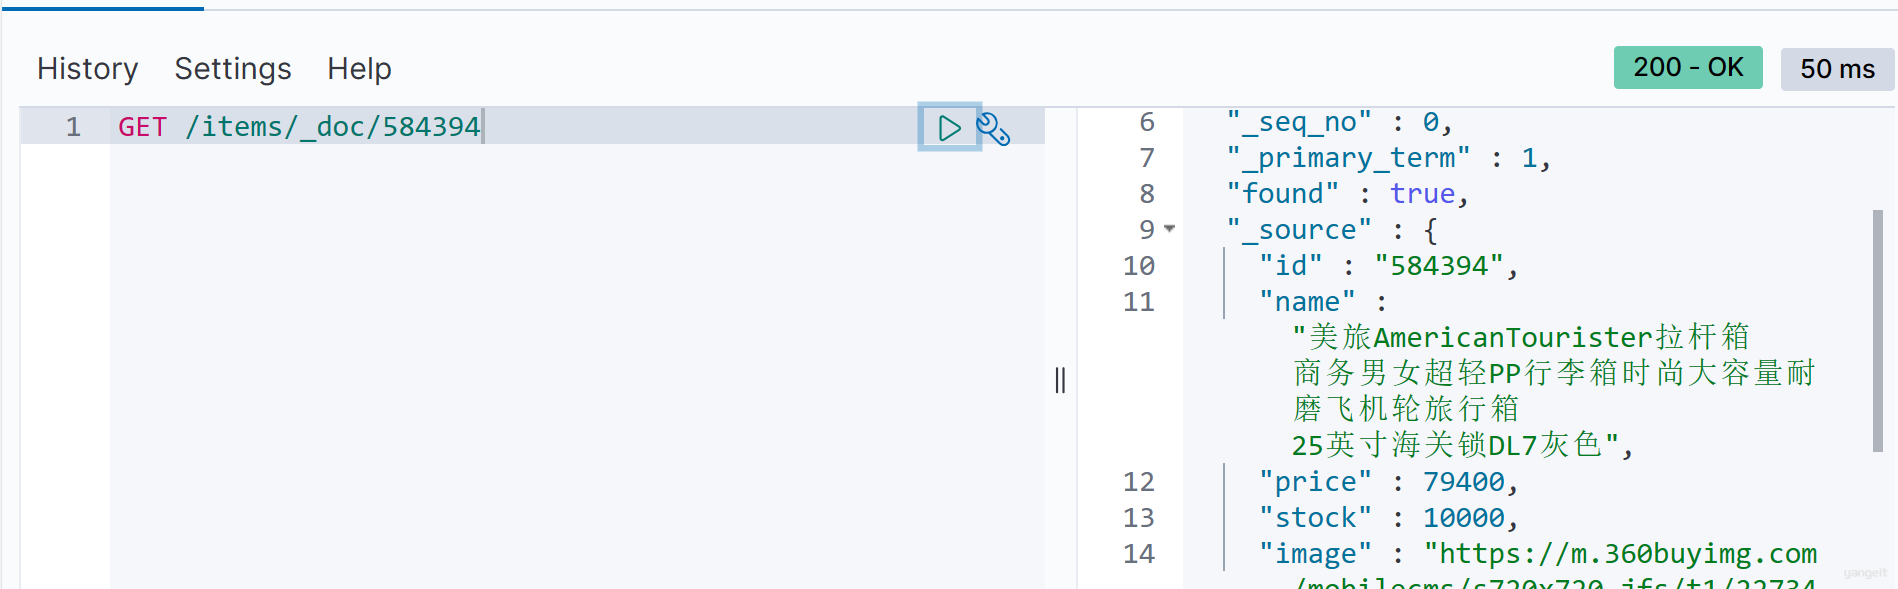Click the response pane vertical scrollbar
The width and height of the screenshot is (1898, 589).
tap(1877, 330)
